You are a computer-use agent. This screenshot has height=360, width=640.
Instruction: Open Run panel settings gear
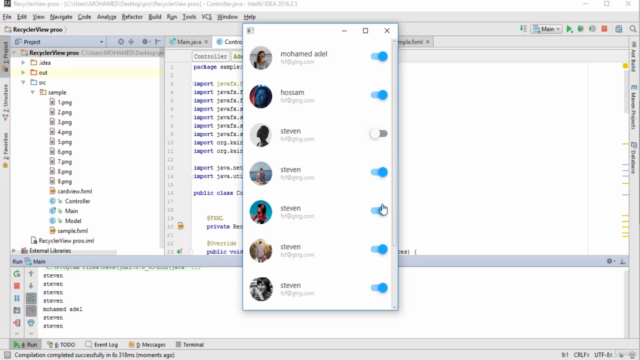click(x=610, y=261)
